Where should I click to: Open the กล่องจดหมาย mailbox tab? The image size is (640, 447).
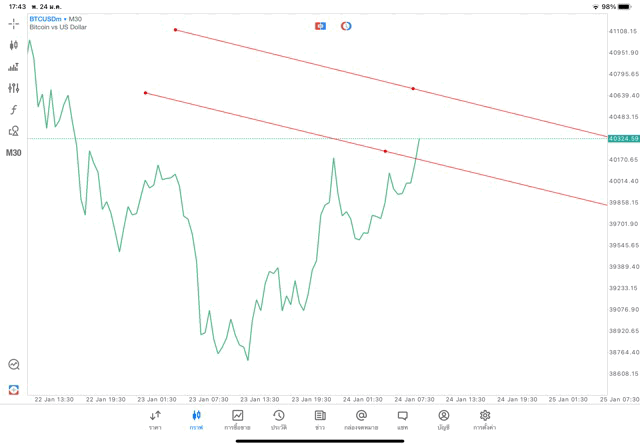coord(361,420)
